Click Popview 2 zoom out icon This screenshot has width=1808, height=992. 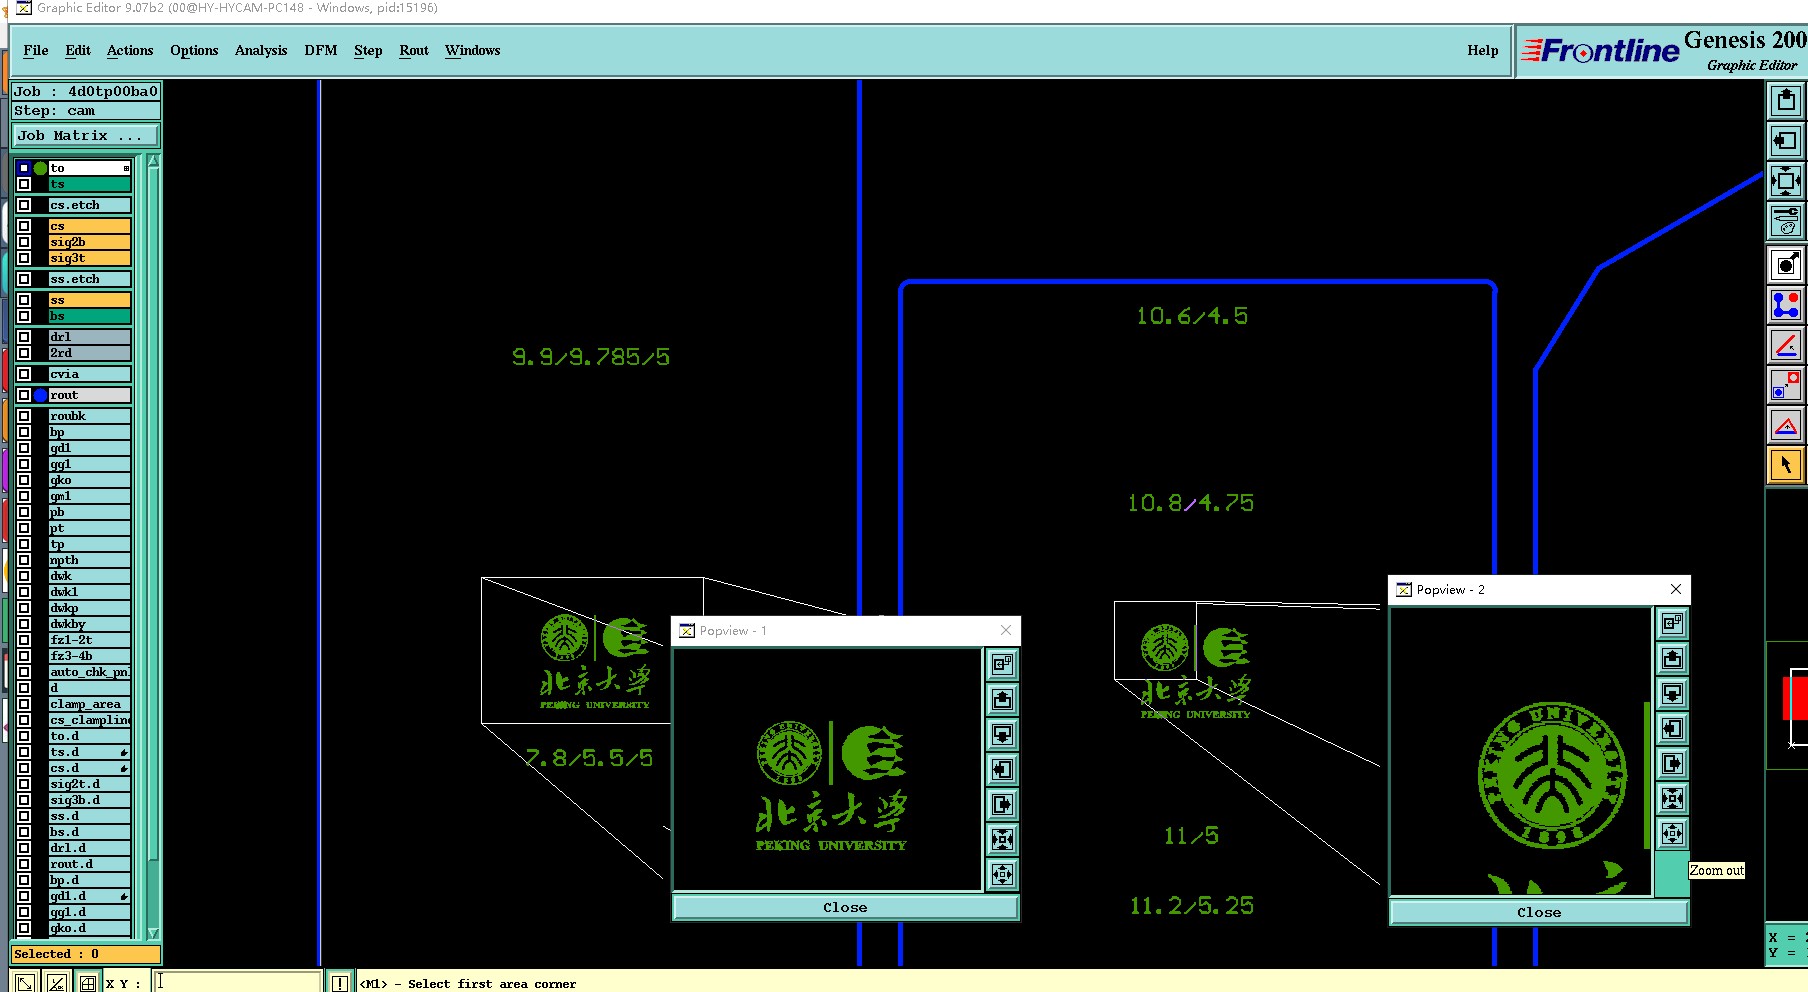click(1672, 833)
